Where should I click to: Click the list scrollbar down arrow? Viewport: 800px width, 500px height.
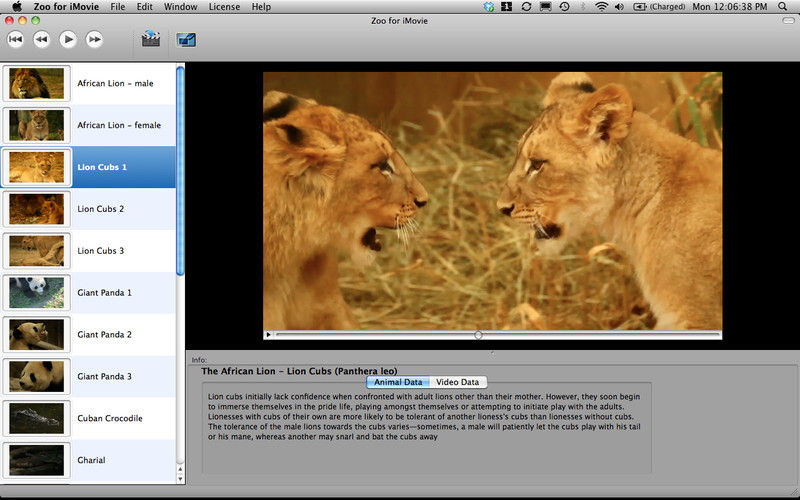pyautogui.click(x=180, y=479)
